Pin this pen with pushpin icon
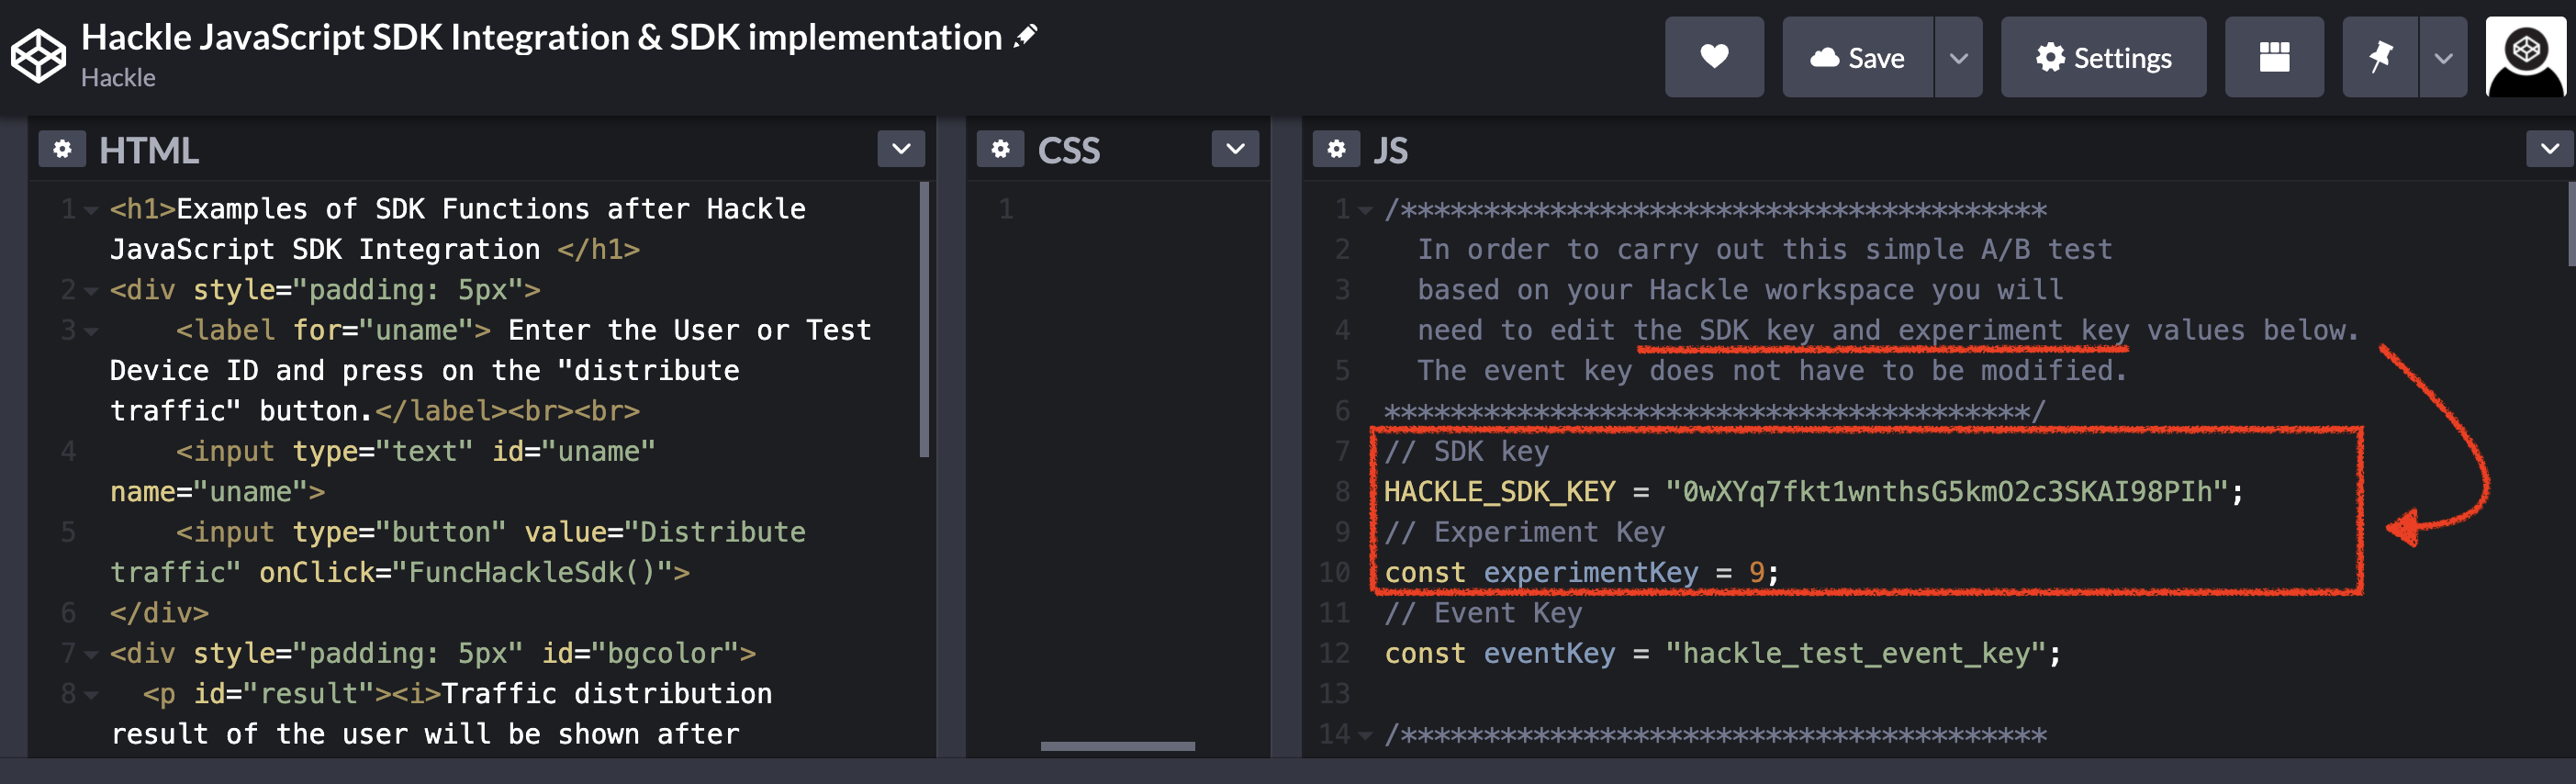 coord(2380,57)
